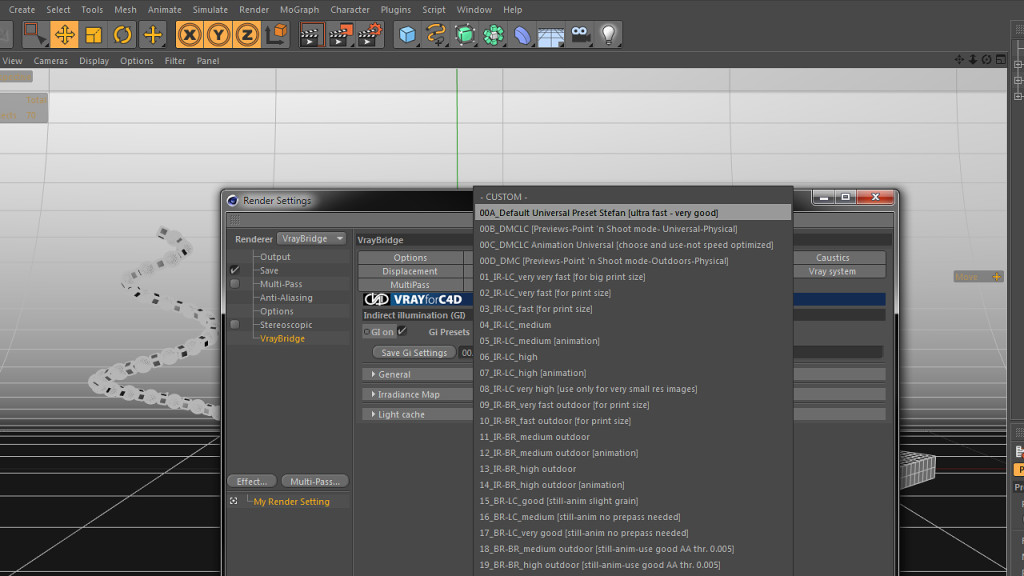Activate the Scale tool
The image size is (1024, 576).
pyautogui.click(x=93, y=35)
